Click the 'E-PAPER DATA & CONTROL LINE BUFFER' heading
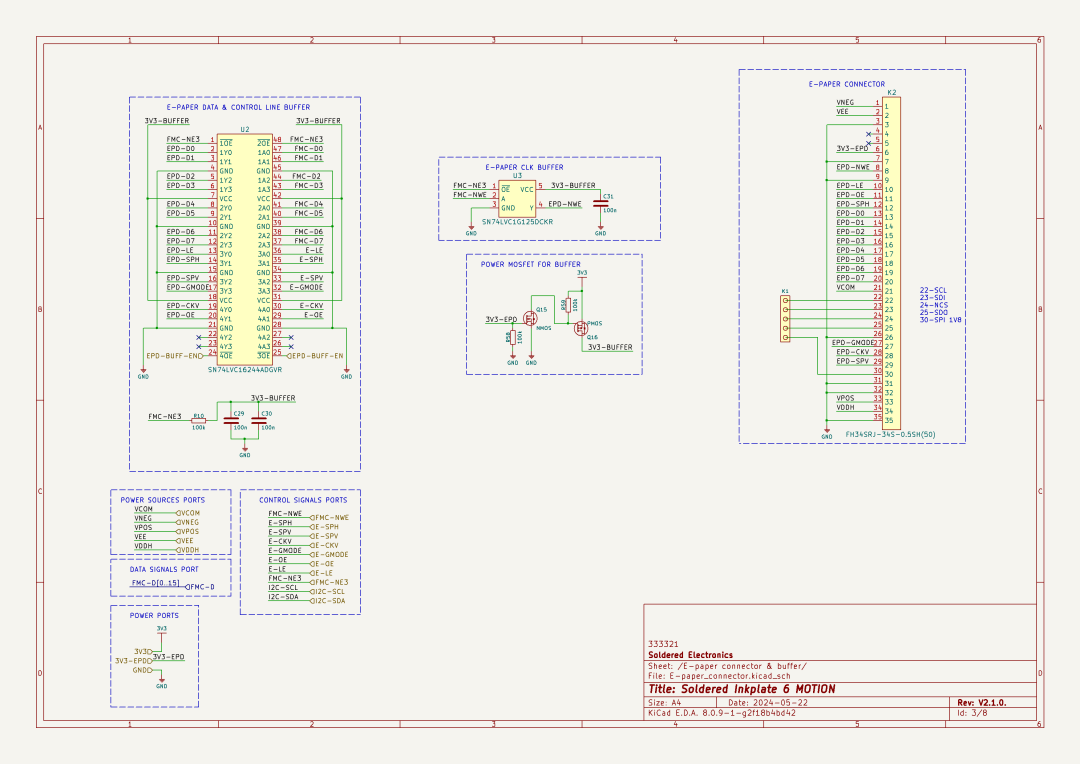Viewport: 1080px width, 764px height. point(238,107)
